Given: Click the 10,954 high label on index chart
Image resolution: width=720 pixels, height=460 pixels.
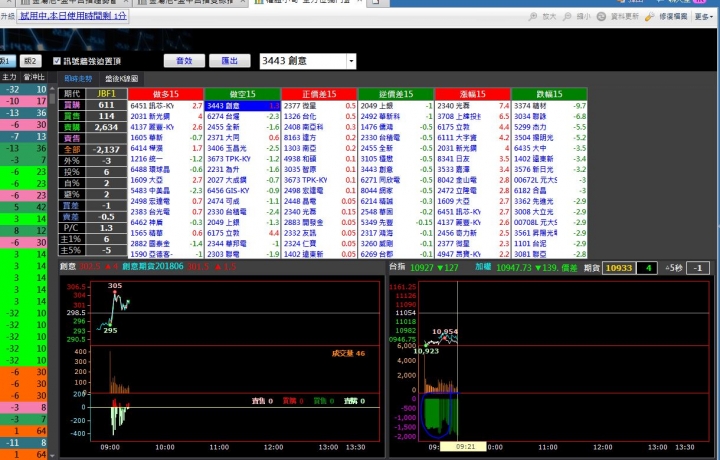Looking at the screenshot, I should point(445,331).
